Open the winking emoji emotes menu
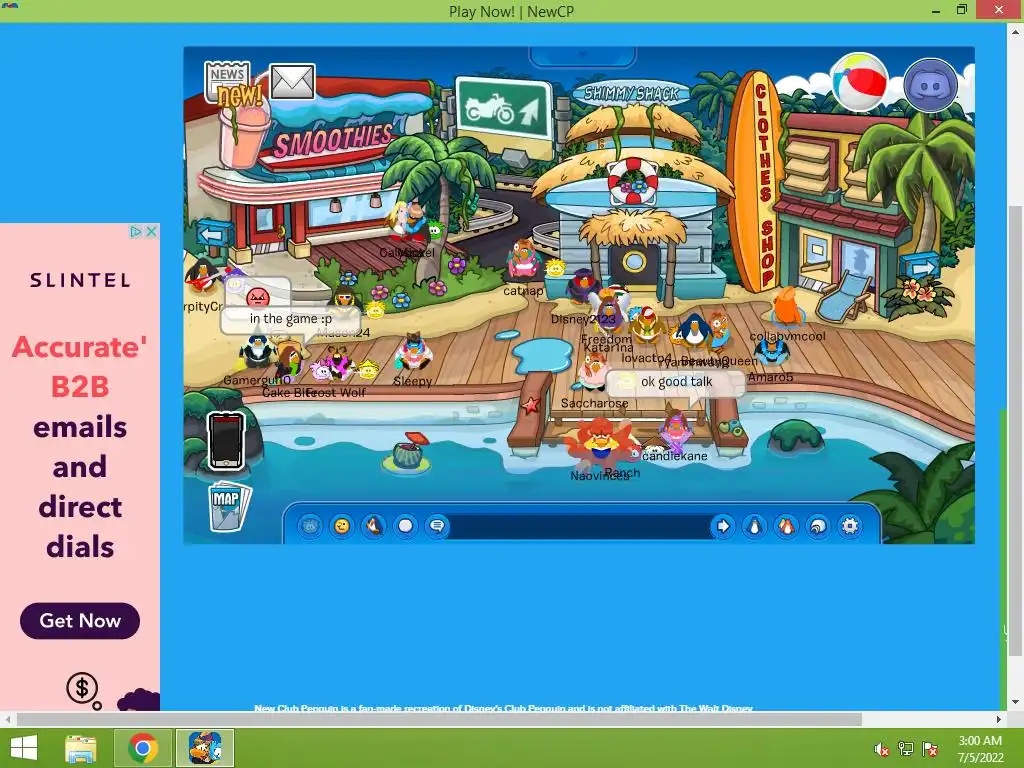Viewport: 1024px width, 768px height. [342, 526]
